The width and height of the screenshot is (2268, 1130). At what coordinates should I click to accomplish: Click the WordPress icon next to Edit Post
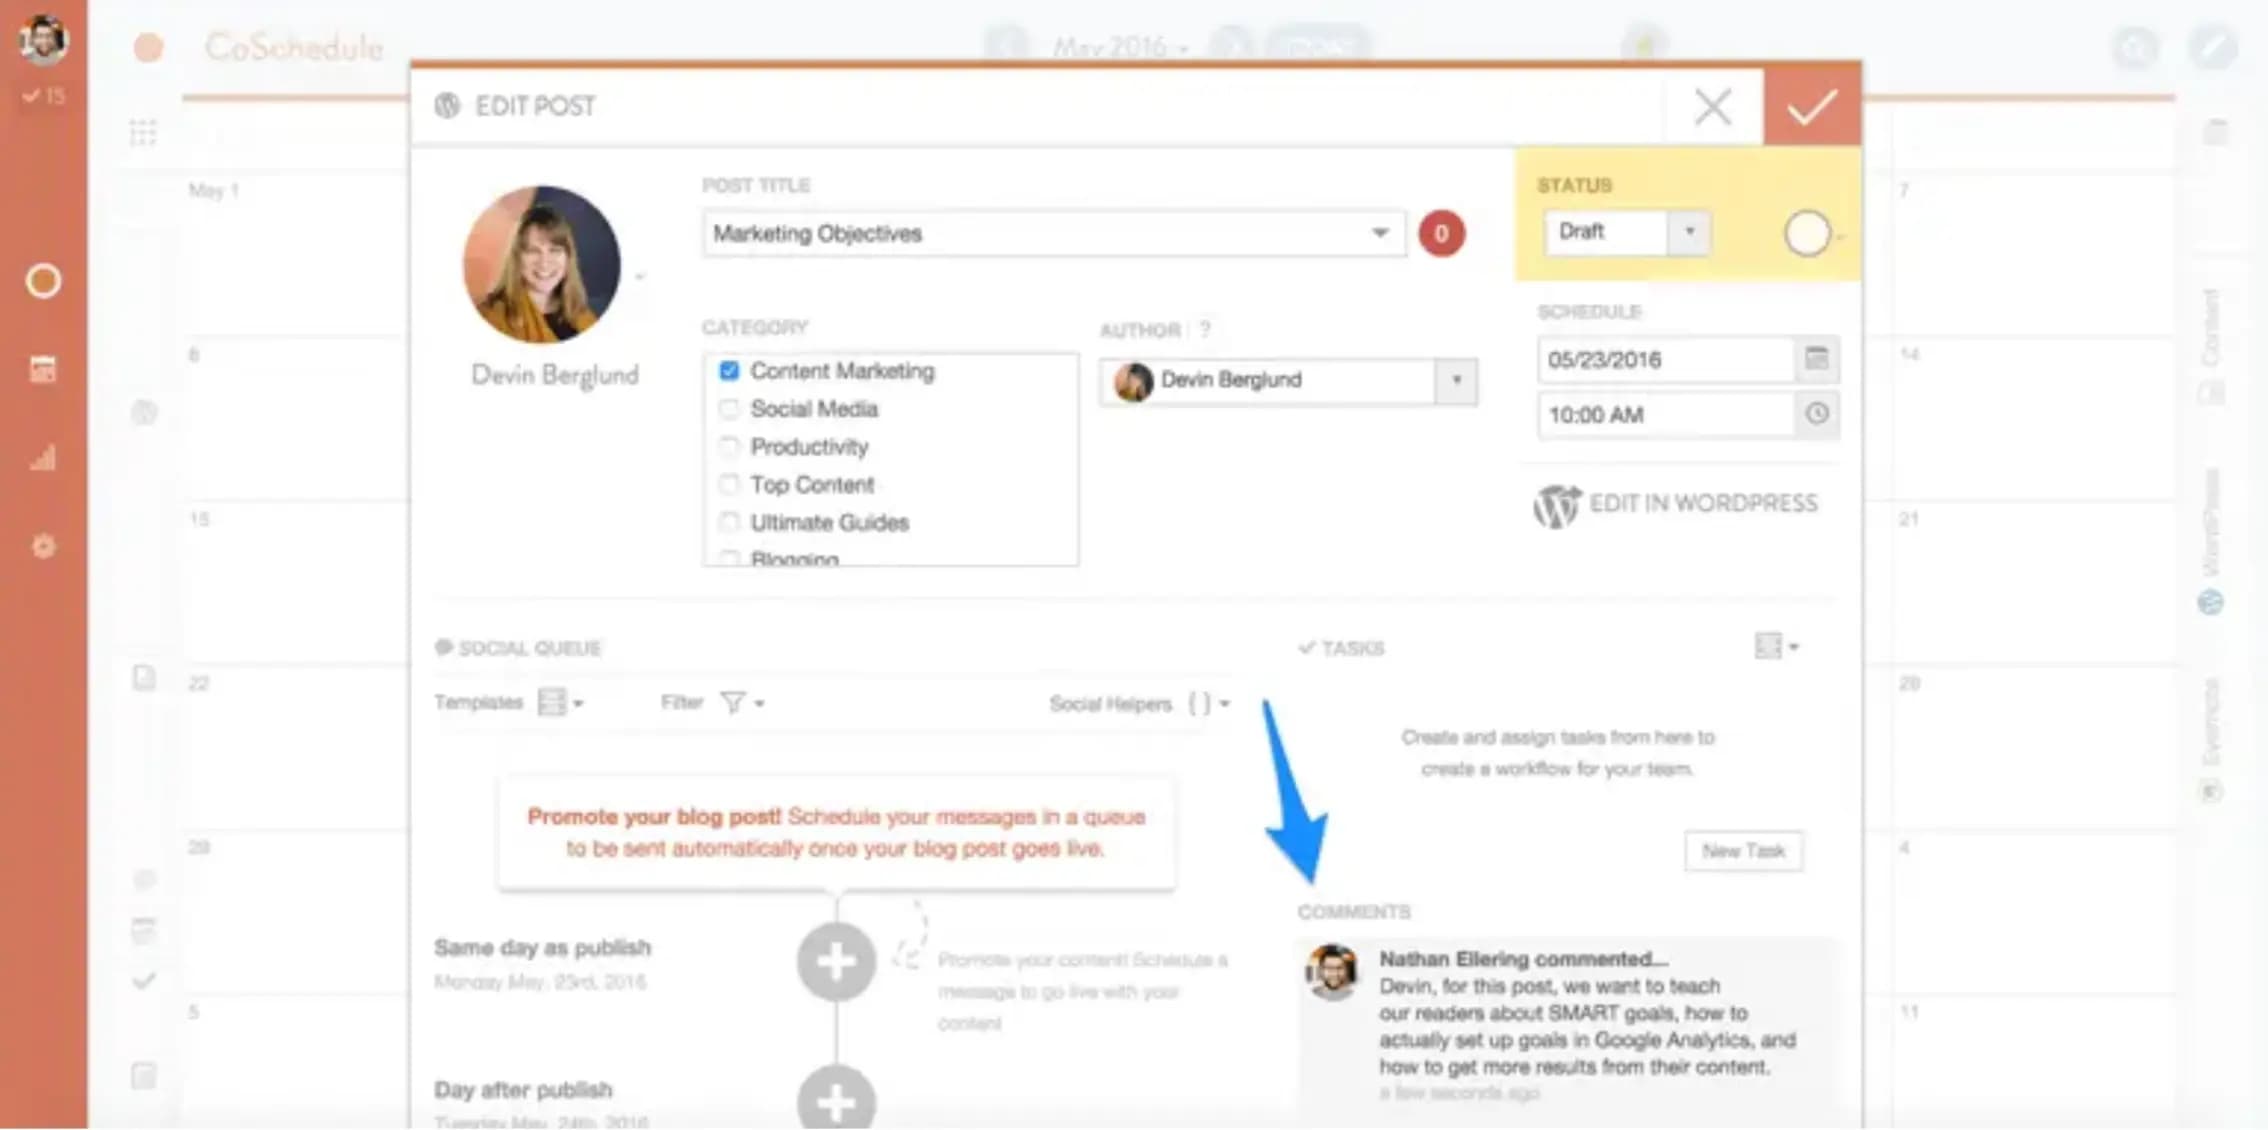pyautogui.click(x=447, y=105)
